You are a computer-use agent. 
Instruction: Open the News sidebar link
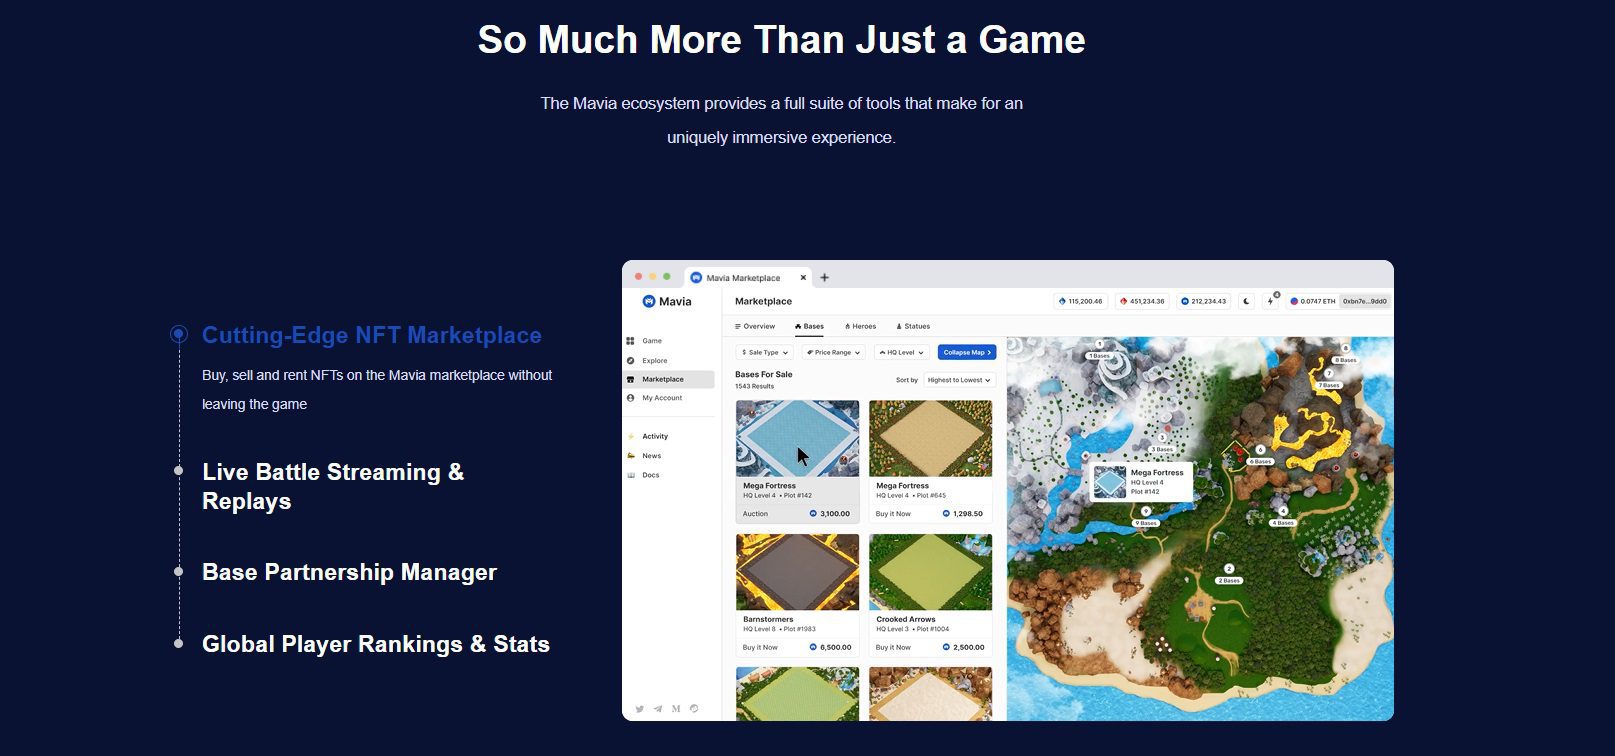tap(652, 455)
